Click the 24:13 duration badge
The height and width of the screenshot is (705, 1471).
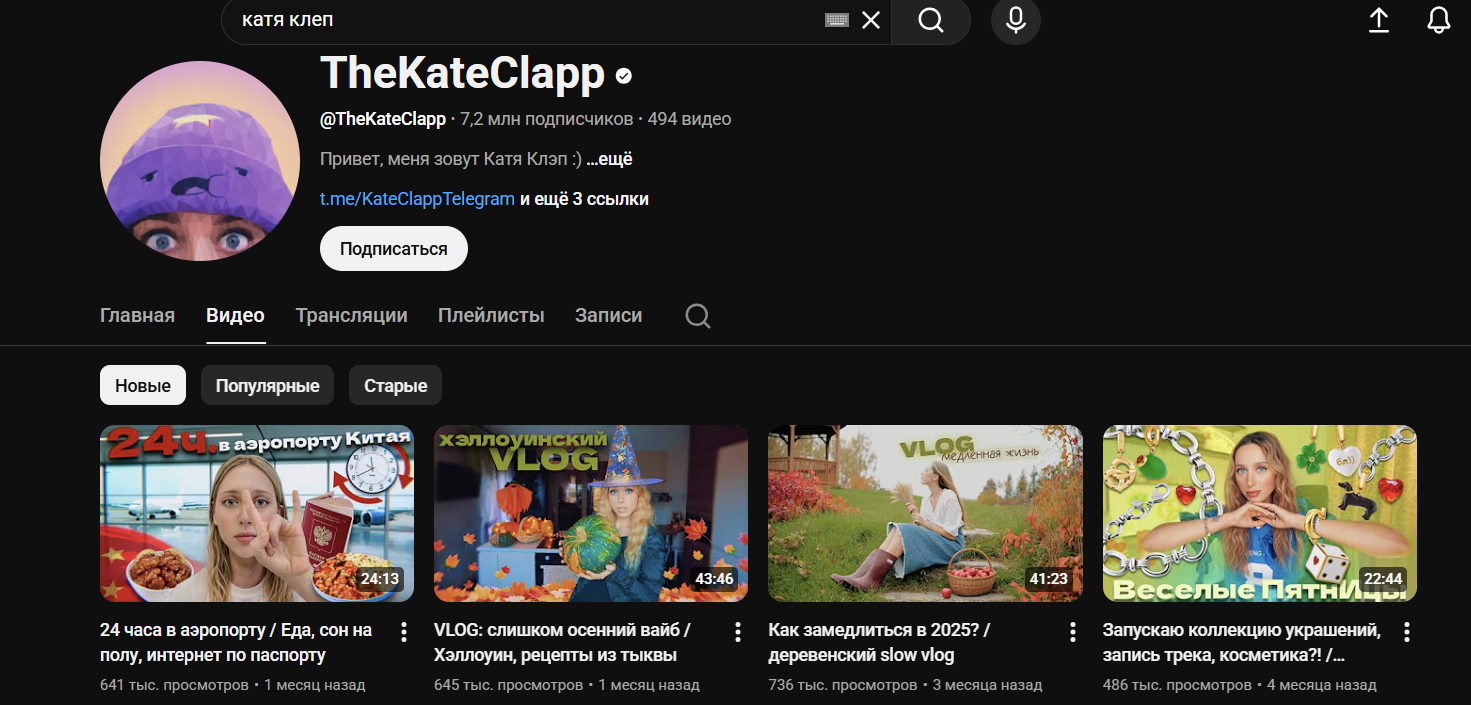click(x=380, y=578)
